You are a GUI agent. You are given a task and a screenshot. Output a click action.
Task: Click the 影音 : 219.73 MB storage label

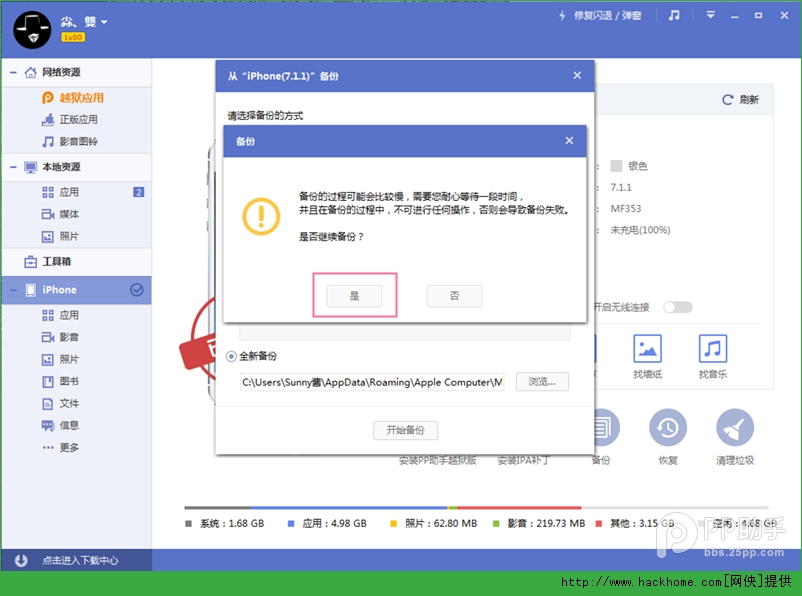point(546,523)
